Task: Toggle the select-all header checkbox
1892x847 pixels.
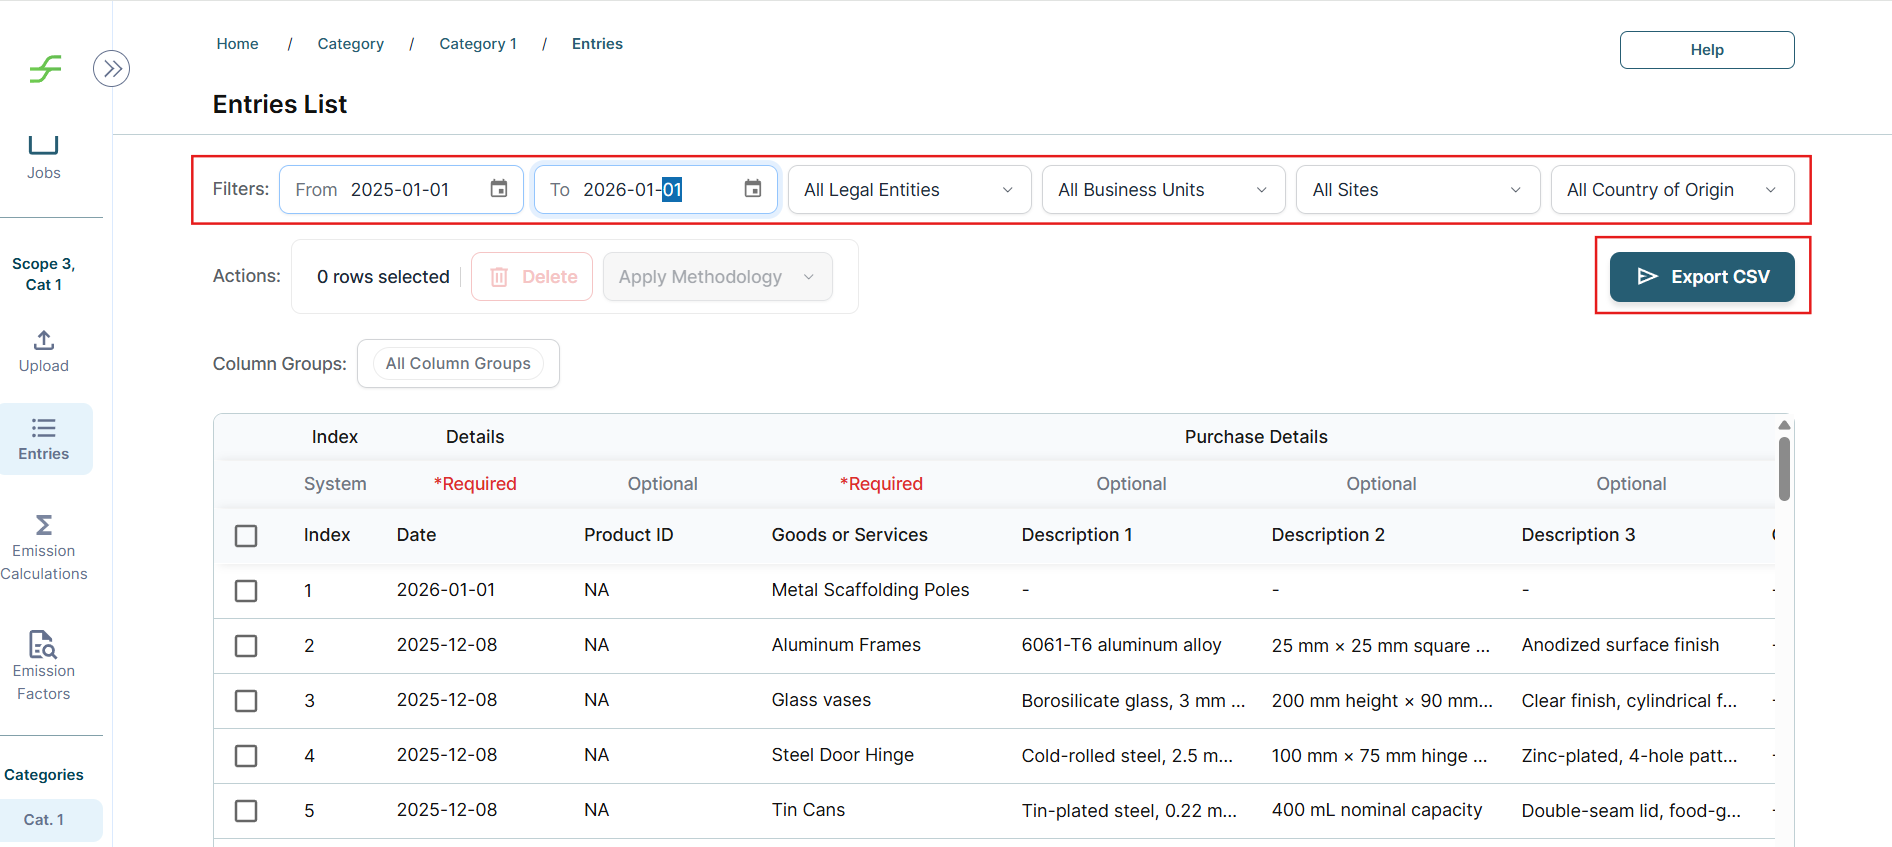Action: [x=246, y=536]
